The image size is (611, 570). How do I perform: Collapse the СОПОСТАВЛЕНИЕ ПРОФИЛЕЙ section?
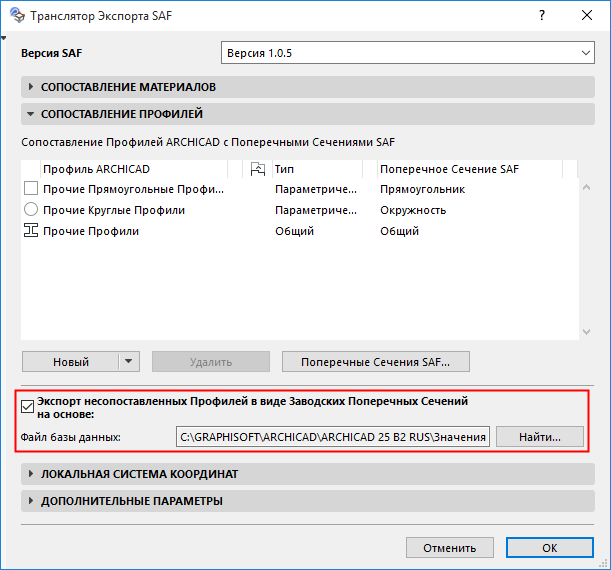click(x=308, y=114)
